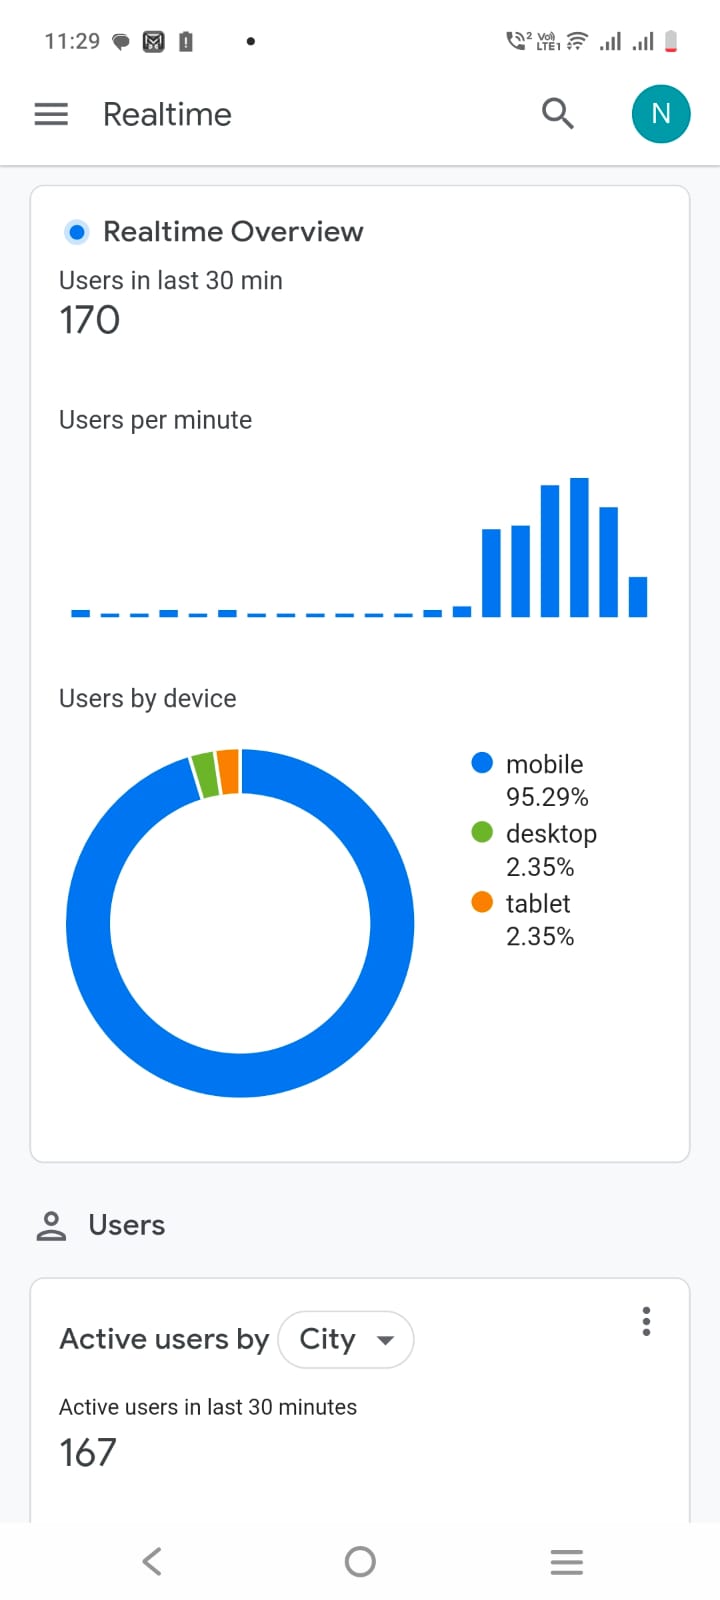Tap the Users section heading
This screenshot has height=1600, width=720.
tap(126, 1225)
